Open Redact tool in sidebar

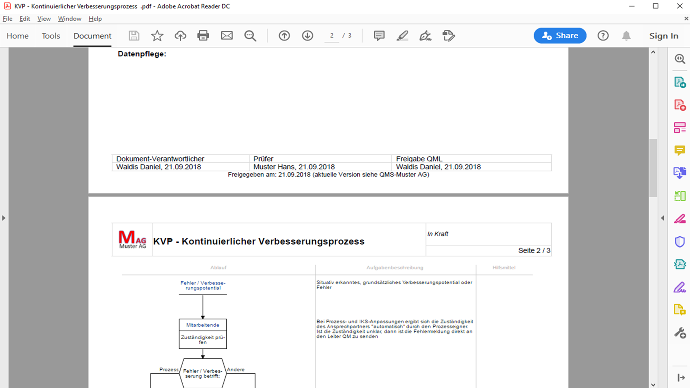(x=680, y=219)
